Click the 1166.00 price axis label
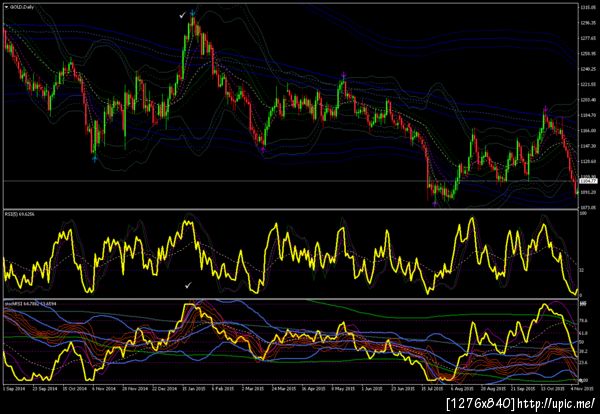Image resolution: width=600 pixels, height=414 pixels. coord(588,130)
